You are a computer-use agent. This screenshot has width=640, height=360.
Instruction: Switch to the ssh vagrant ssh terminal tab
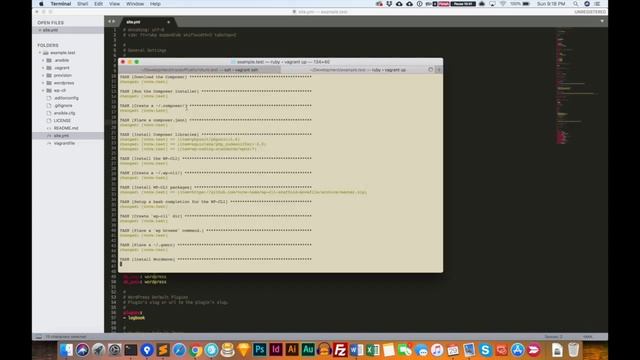pyautogui.click(x=200, y=70)
